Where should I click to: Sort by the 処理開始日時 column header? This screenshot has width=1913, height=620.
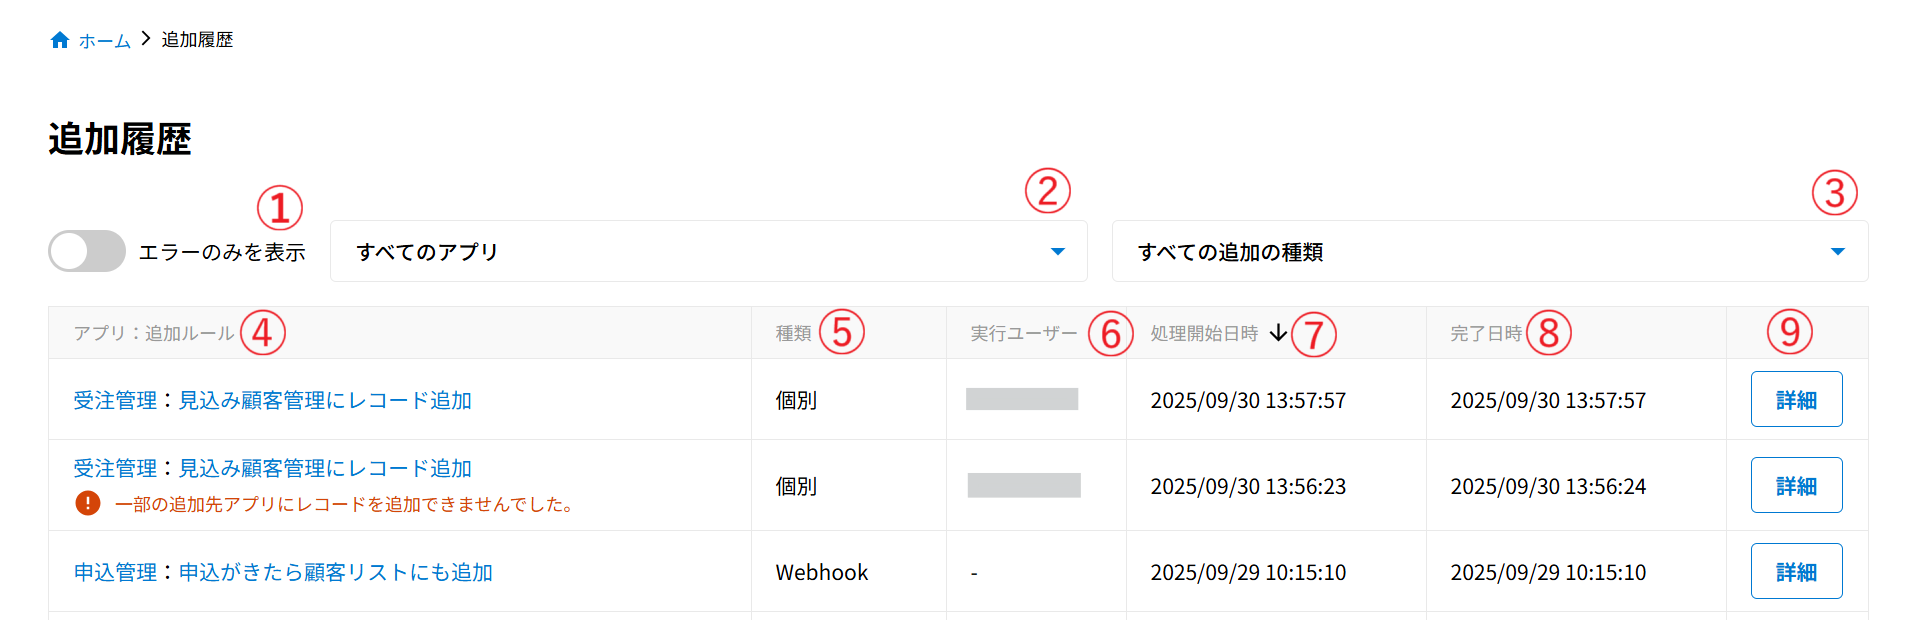click(1204, 333)
